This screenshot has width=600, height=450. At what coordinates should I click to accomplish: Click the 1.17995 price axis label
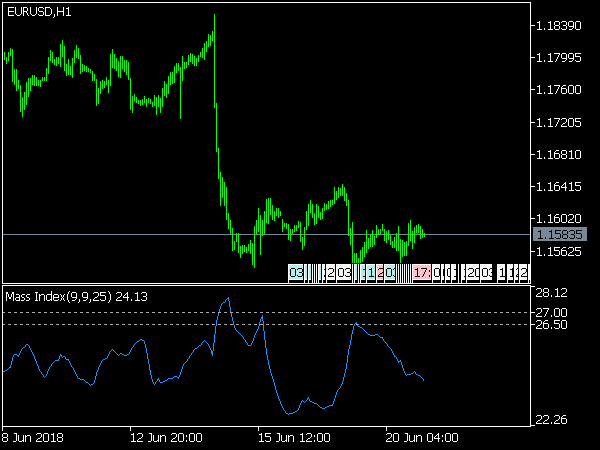pos(559,58)
